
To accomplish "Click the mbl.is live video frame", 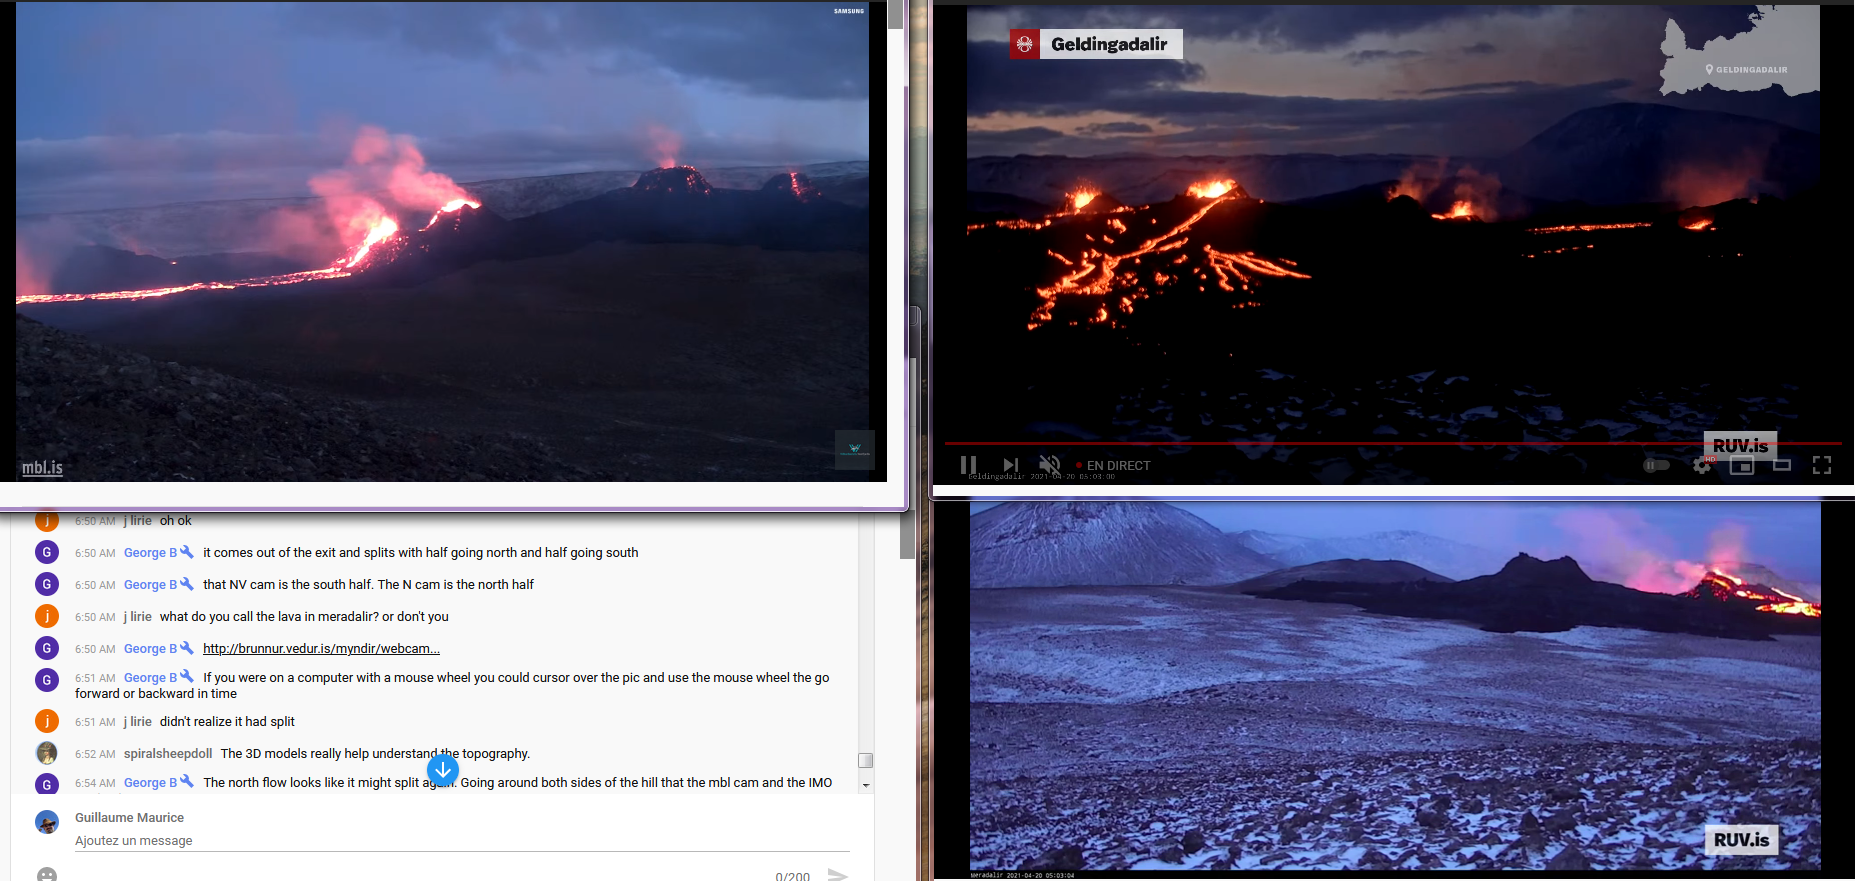I will click(x=443, y=240).
